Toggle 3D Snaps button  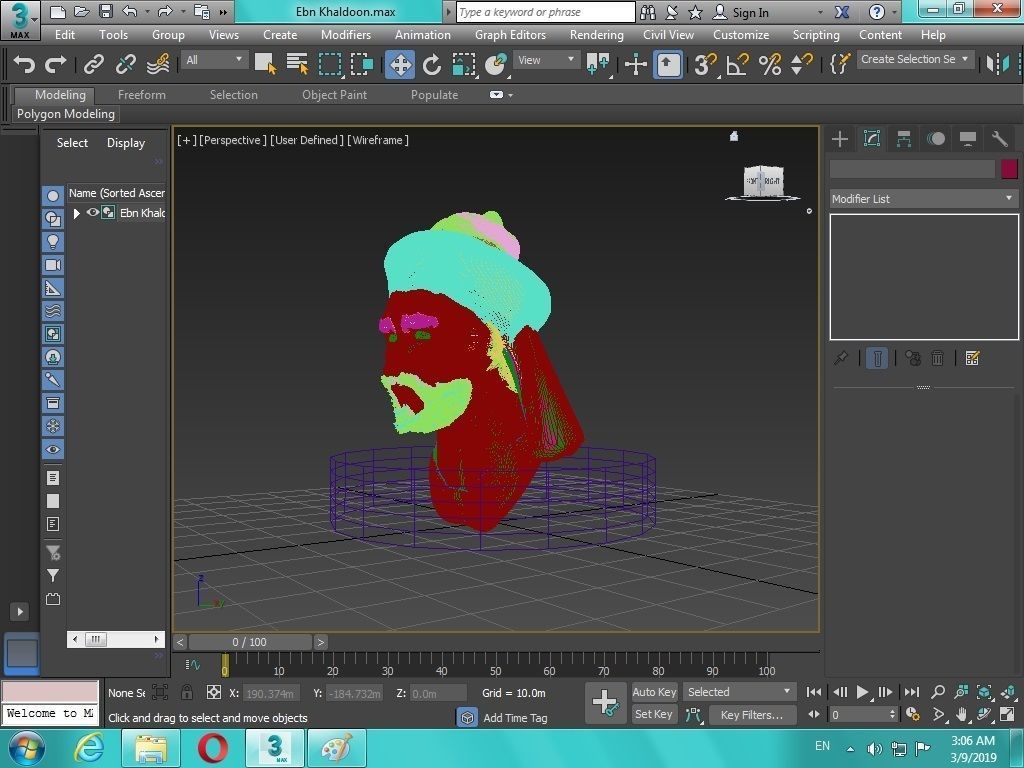tap(705, 64)
